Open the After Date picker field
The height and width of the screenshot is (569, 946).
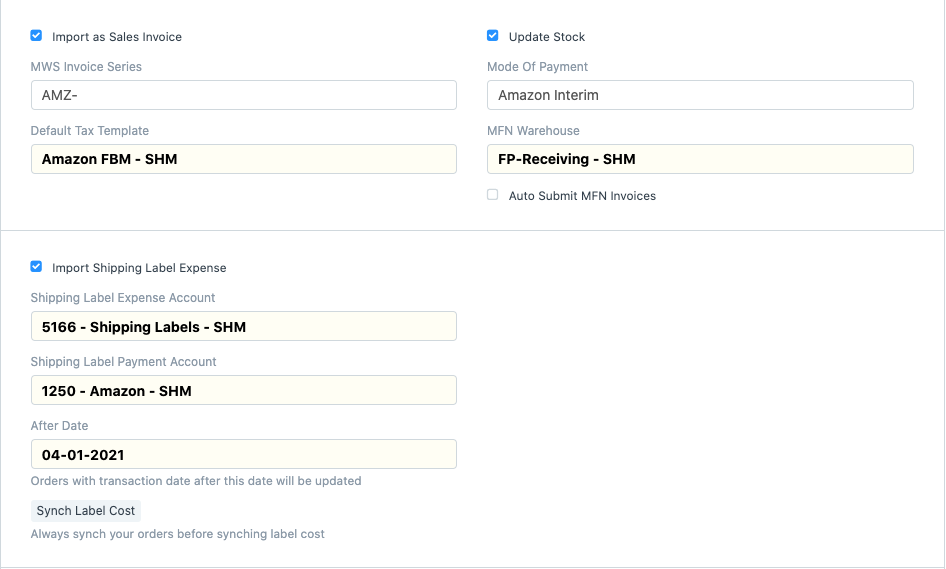[244, 454]
